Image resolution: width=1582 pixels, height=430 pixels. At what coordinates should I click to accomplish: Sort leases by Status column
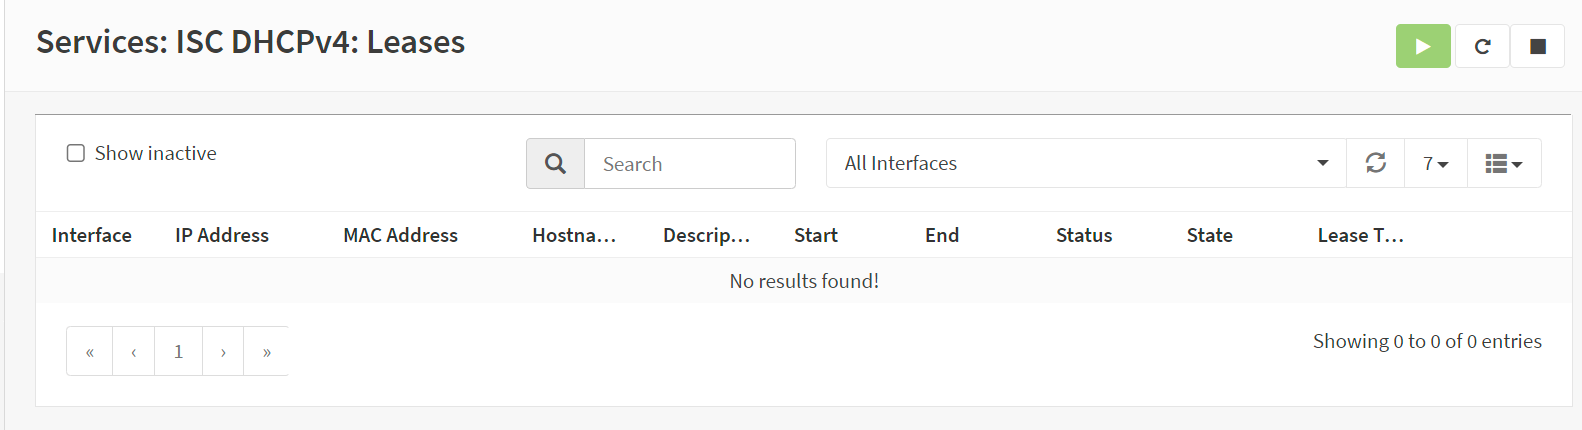click(1084, 235)
